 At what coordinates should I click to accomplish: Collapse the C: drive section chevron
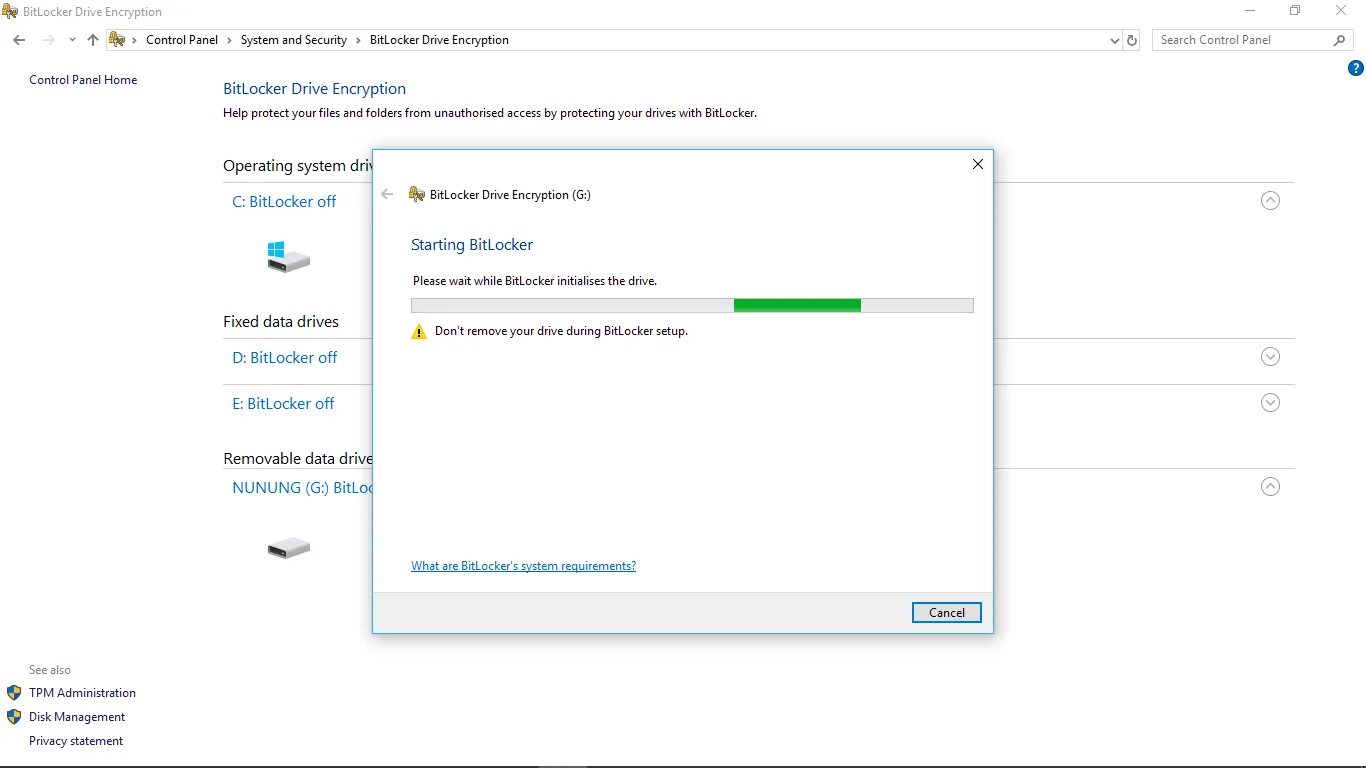point(1270,200)
